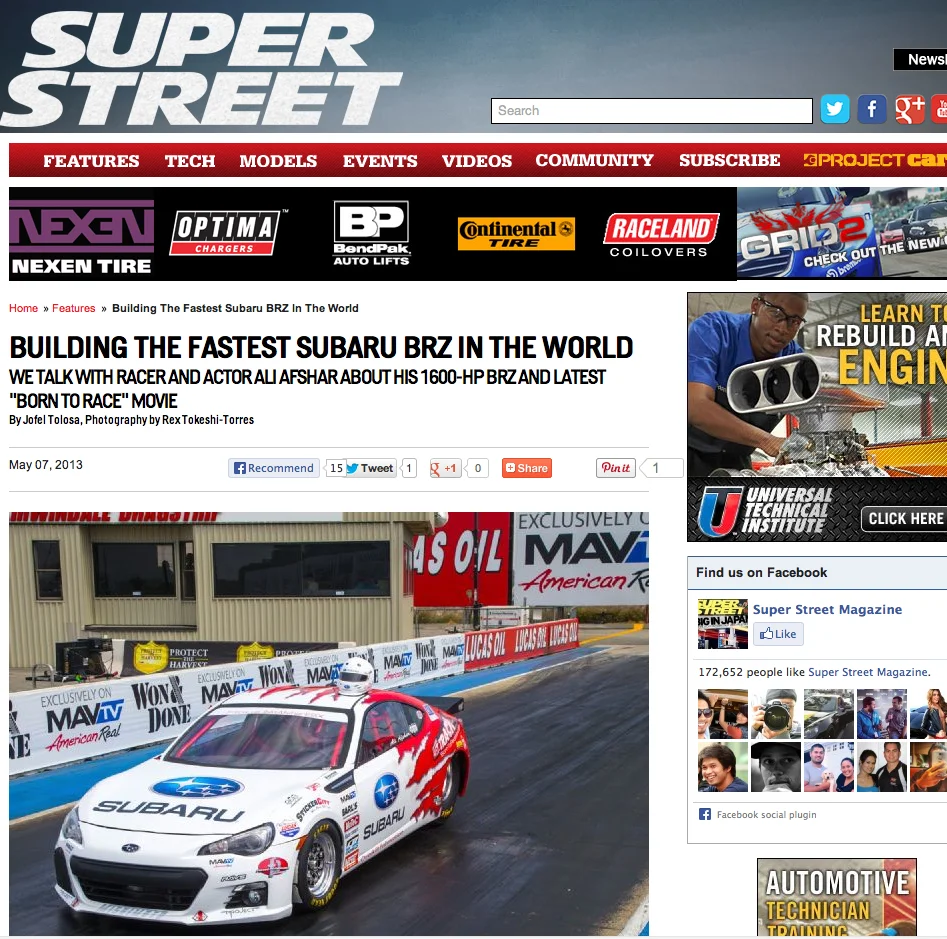The width and height of the screenshot is (947, 939).
Task: Open the Subaru BRZ dragstrip photo
Action: click(329, 724)
